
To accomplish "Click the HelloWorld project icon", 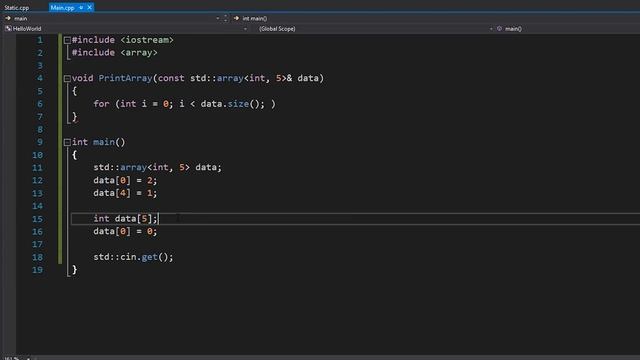I will coord(8,29).
